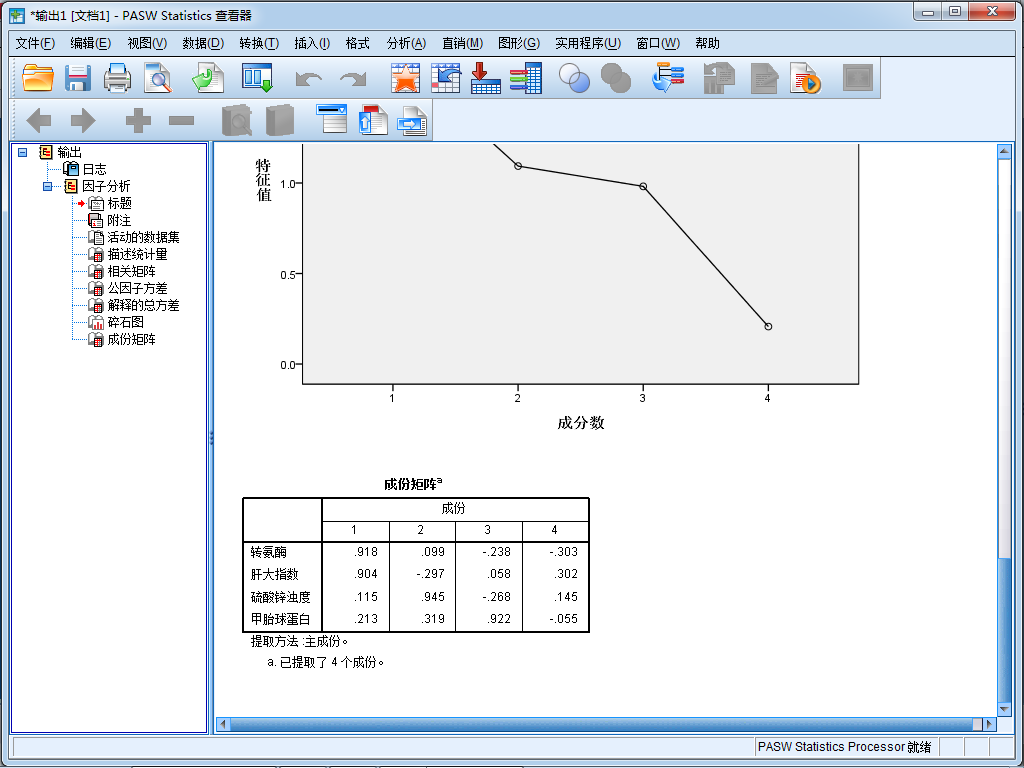Open the 窗口(W) menu
1024x768 pixels.
coord(658,43)
